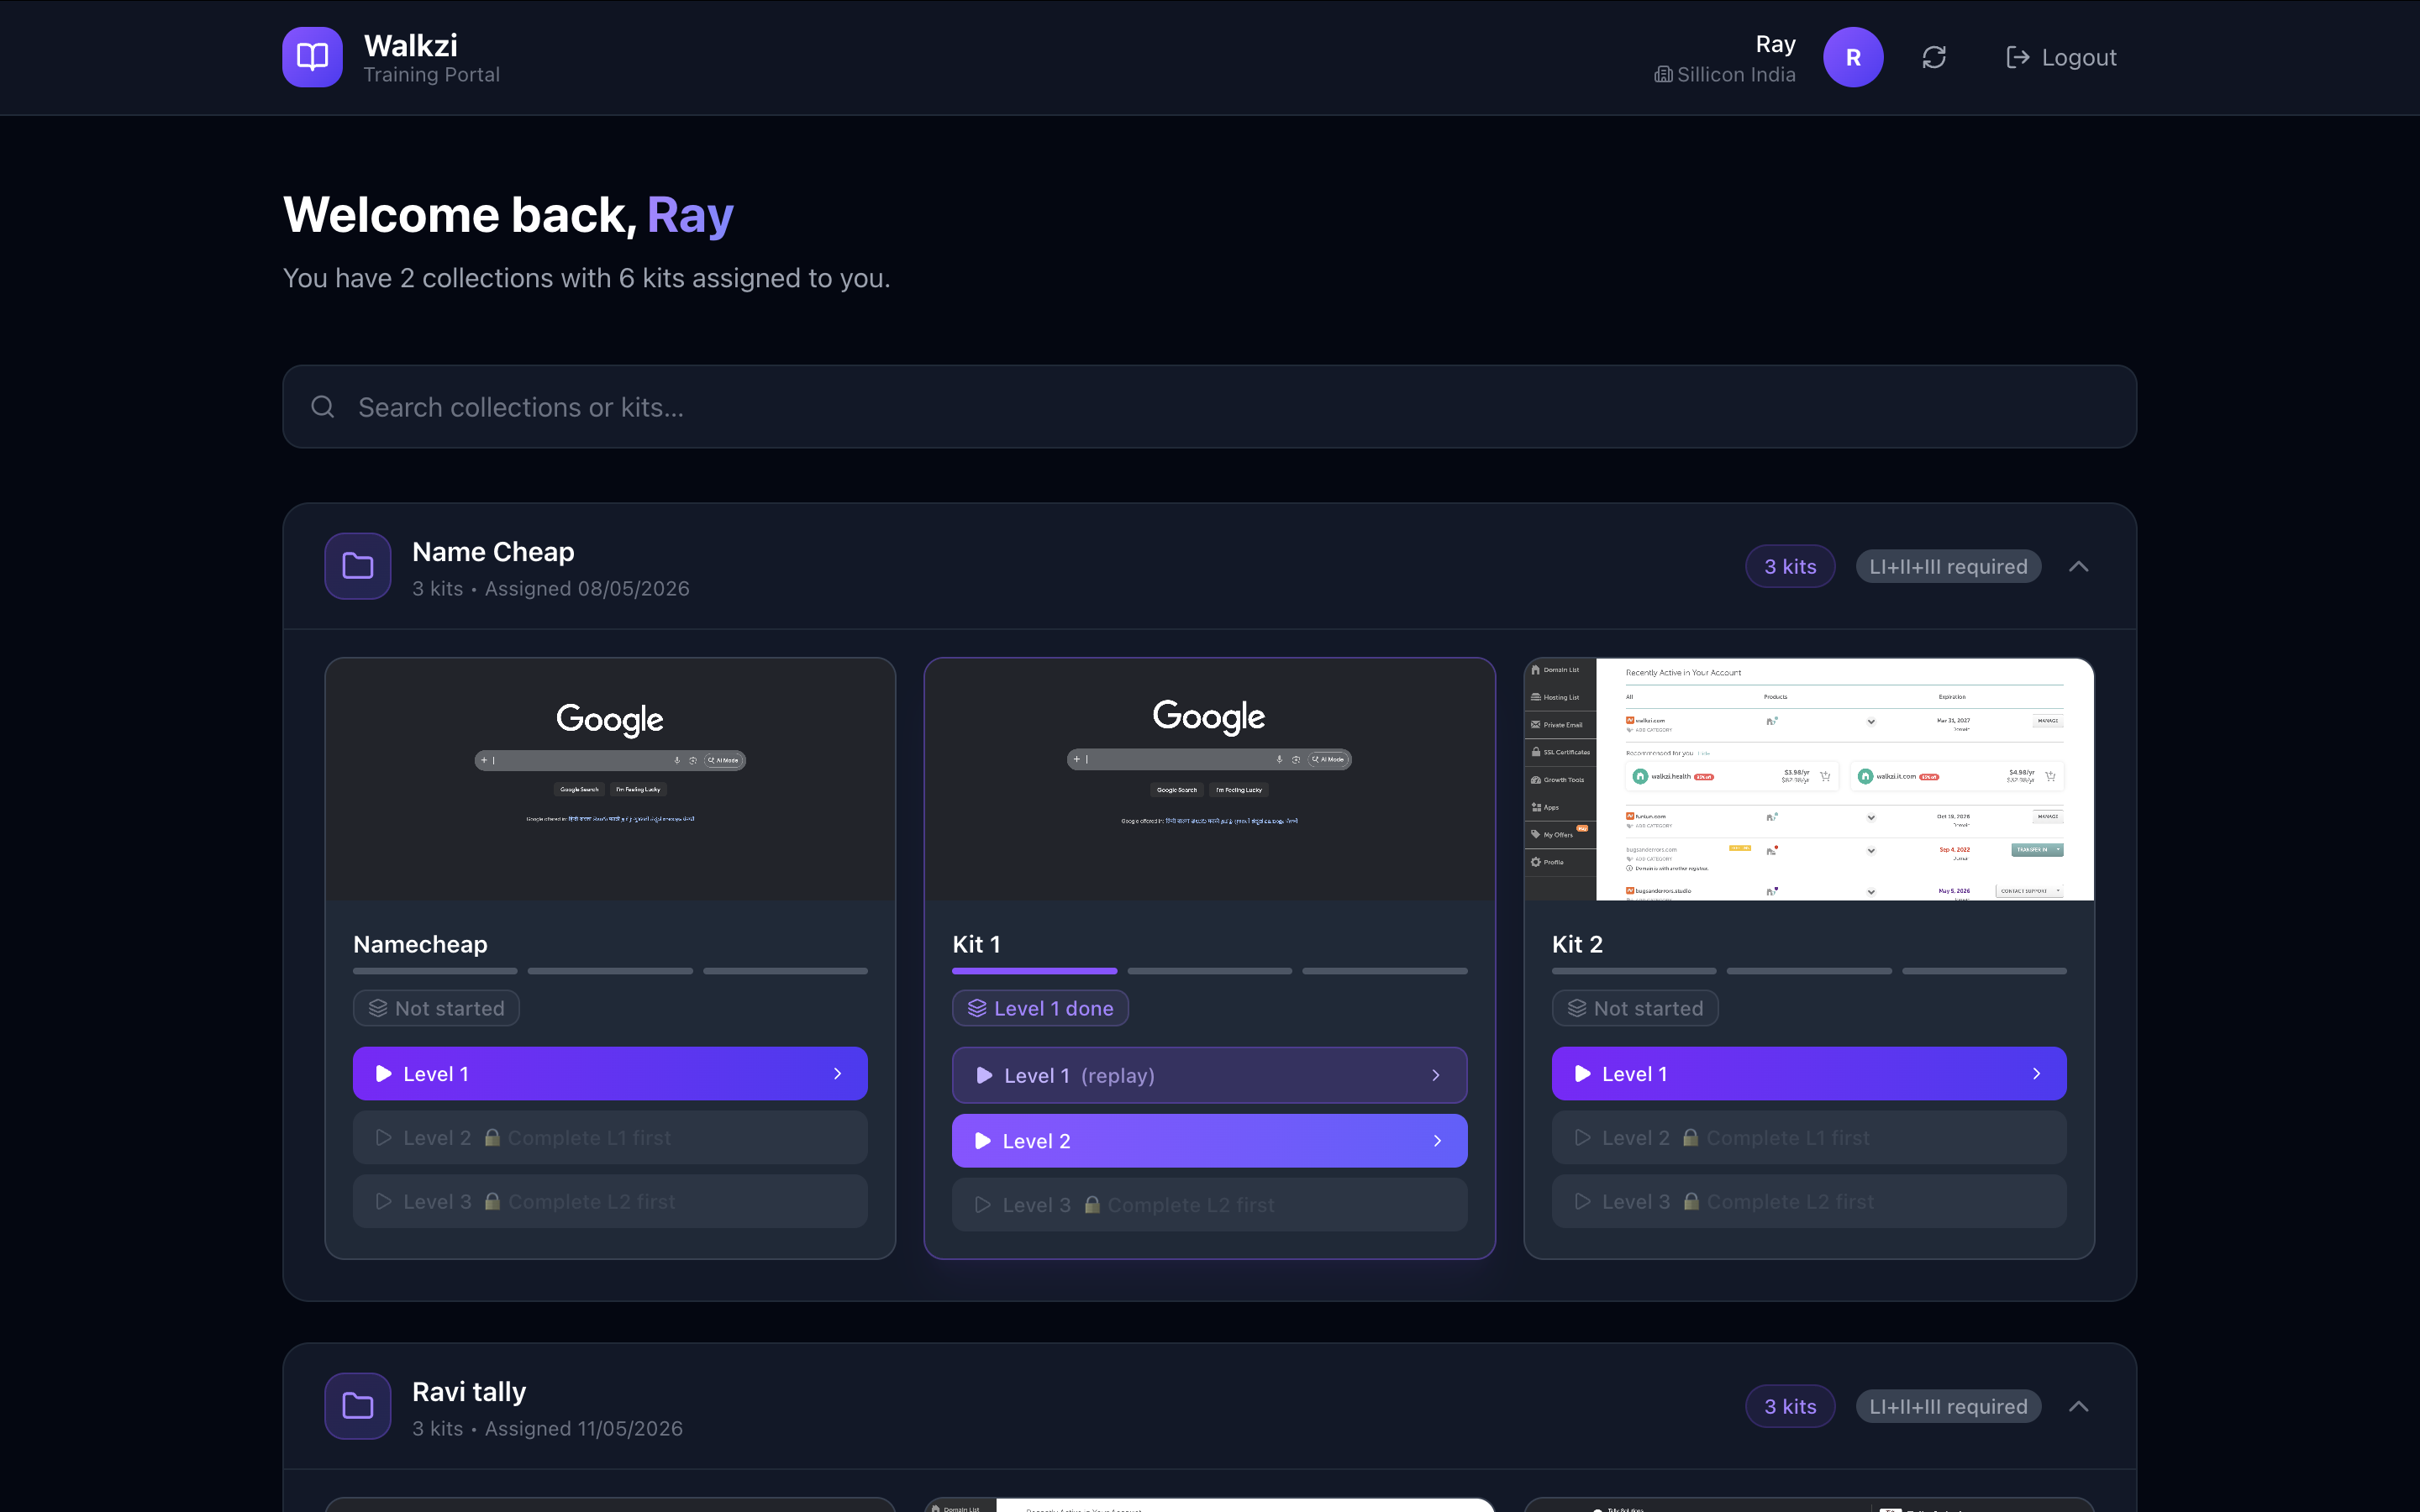Click the refresh icon in the header

click(1934, 57)
